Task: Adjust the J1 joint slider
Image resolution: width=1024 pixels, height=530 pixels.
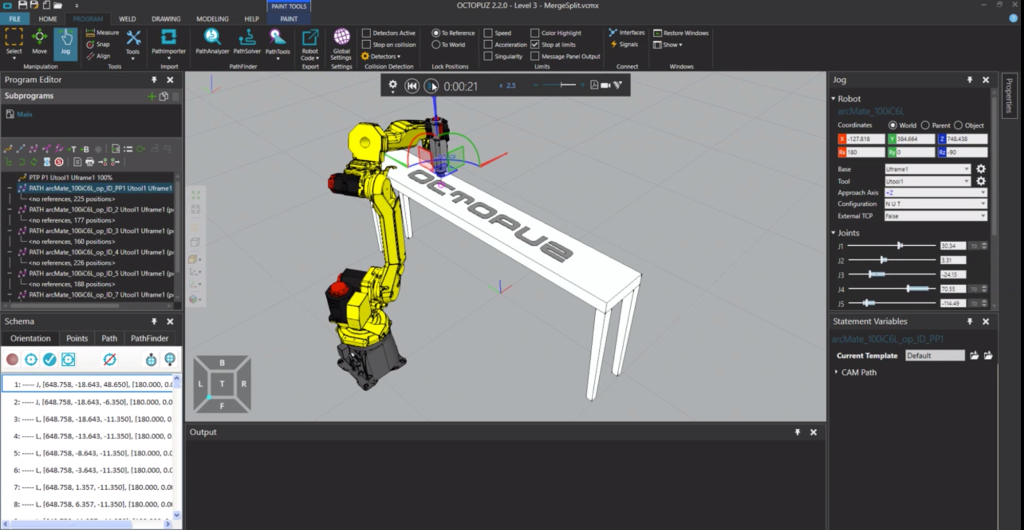Action: click(x=900, y=245)
